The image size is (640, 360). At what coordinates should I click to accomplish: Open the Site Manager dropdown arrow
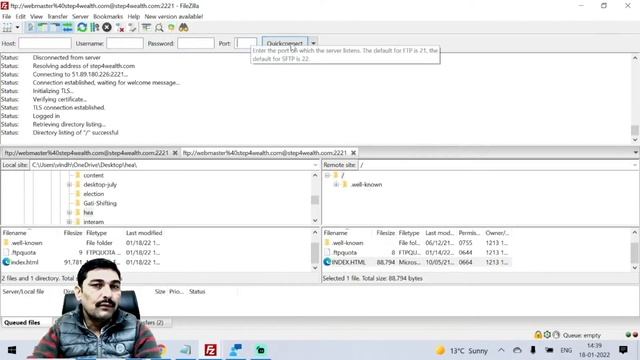click(x=18, y=27)
